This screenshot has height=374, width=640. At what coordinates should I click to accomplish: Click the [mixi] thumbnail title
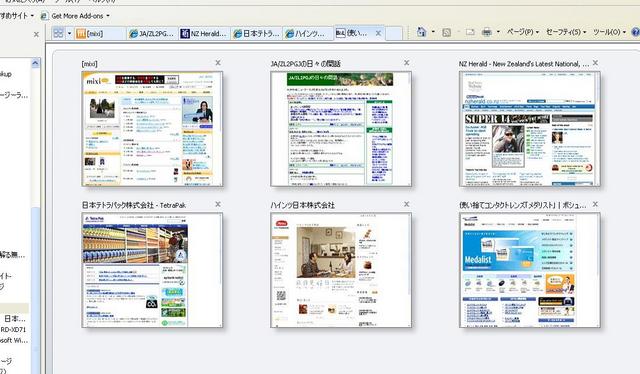(x=89, y=64)
